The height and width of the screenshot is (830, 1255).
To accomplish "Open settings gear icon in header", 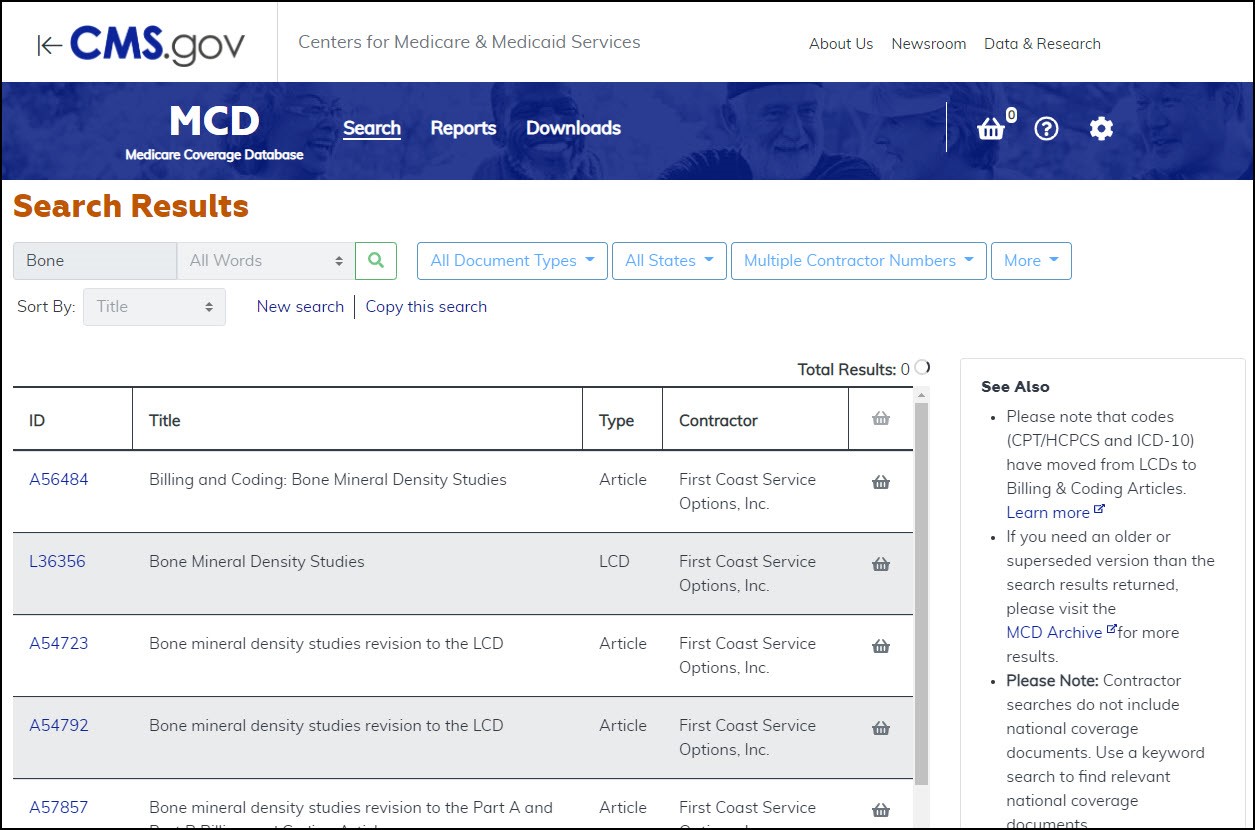I will [x=1101, y=129].
